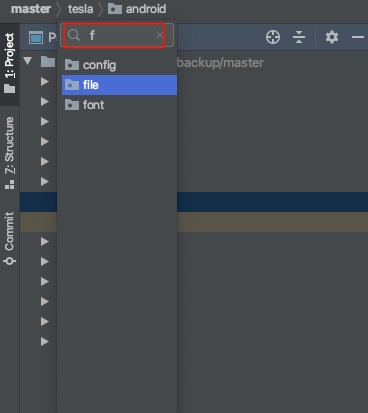
Task: Expand the first collapsed child tree node
Action: pos(45,81)
